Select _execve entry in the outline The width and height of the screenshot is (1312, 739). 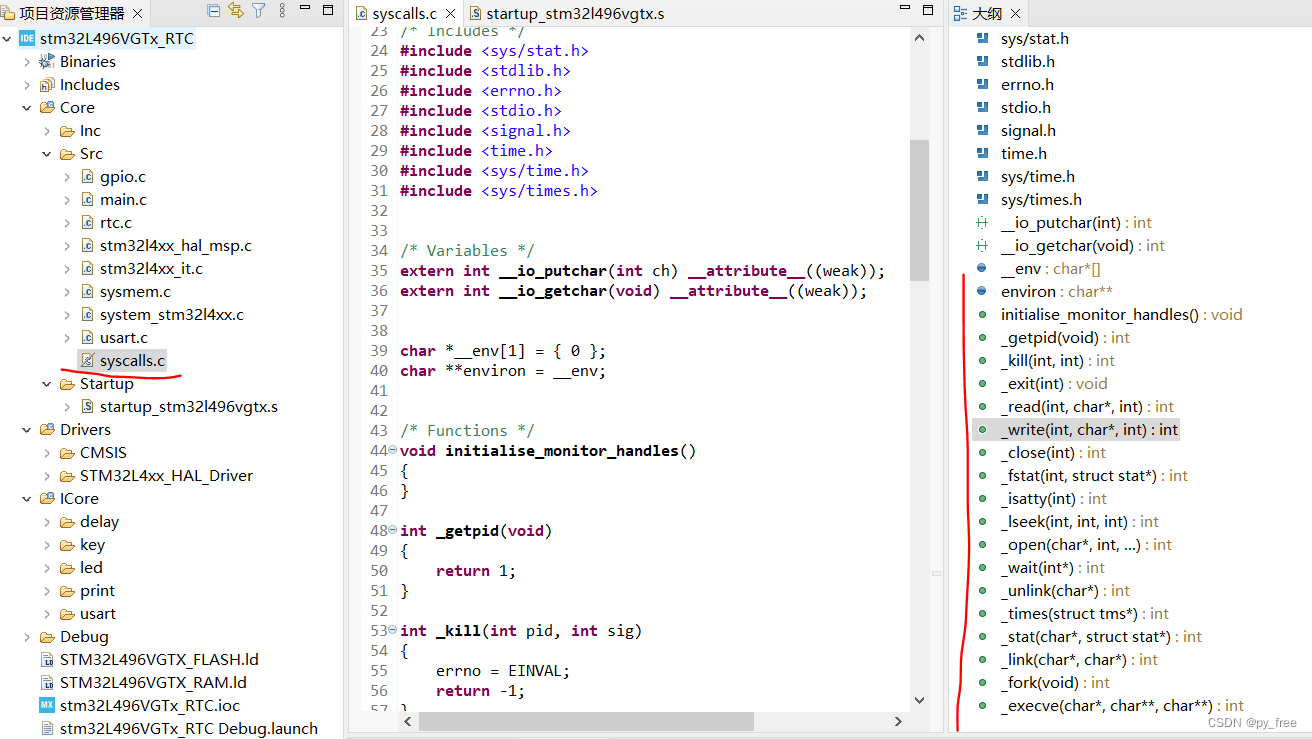click(x=1122, y=706)
